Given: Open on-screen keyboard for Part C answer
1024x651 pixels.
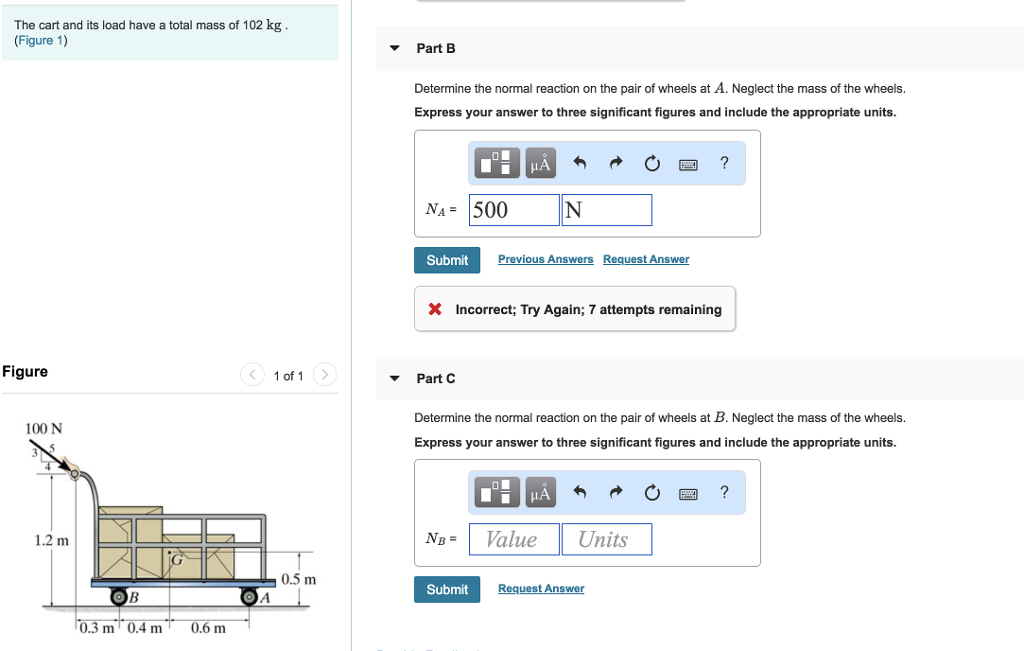Looking at the screenshot, I should pos(689,492).
